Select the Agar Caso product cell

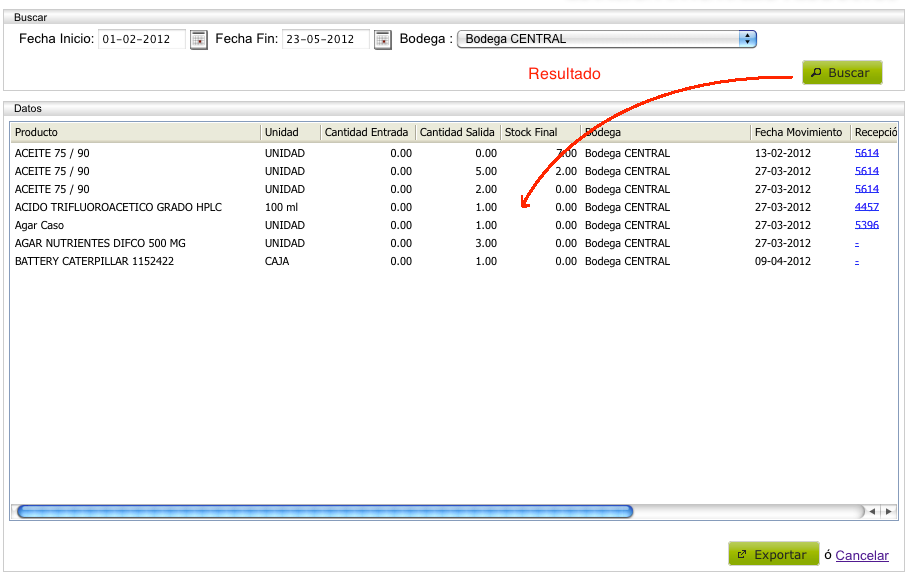(x=39, y=225)
